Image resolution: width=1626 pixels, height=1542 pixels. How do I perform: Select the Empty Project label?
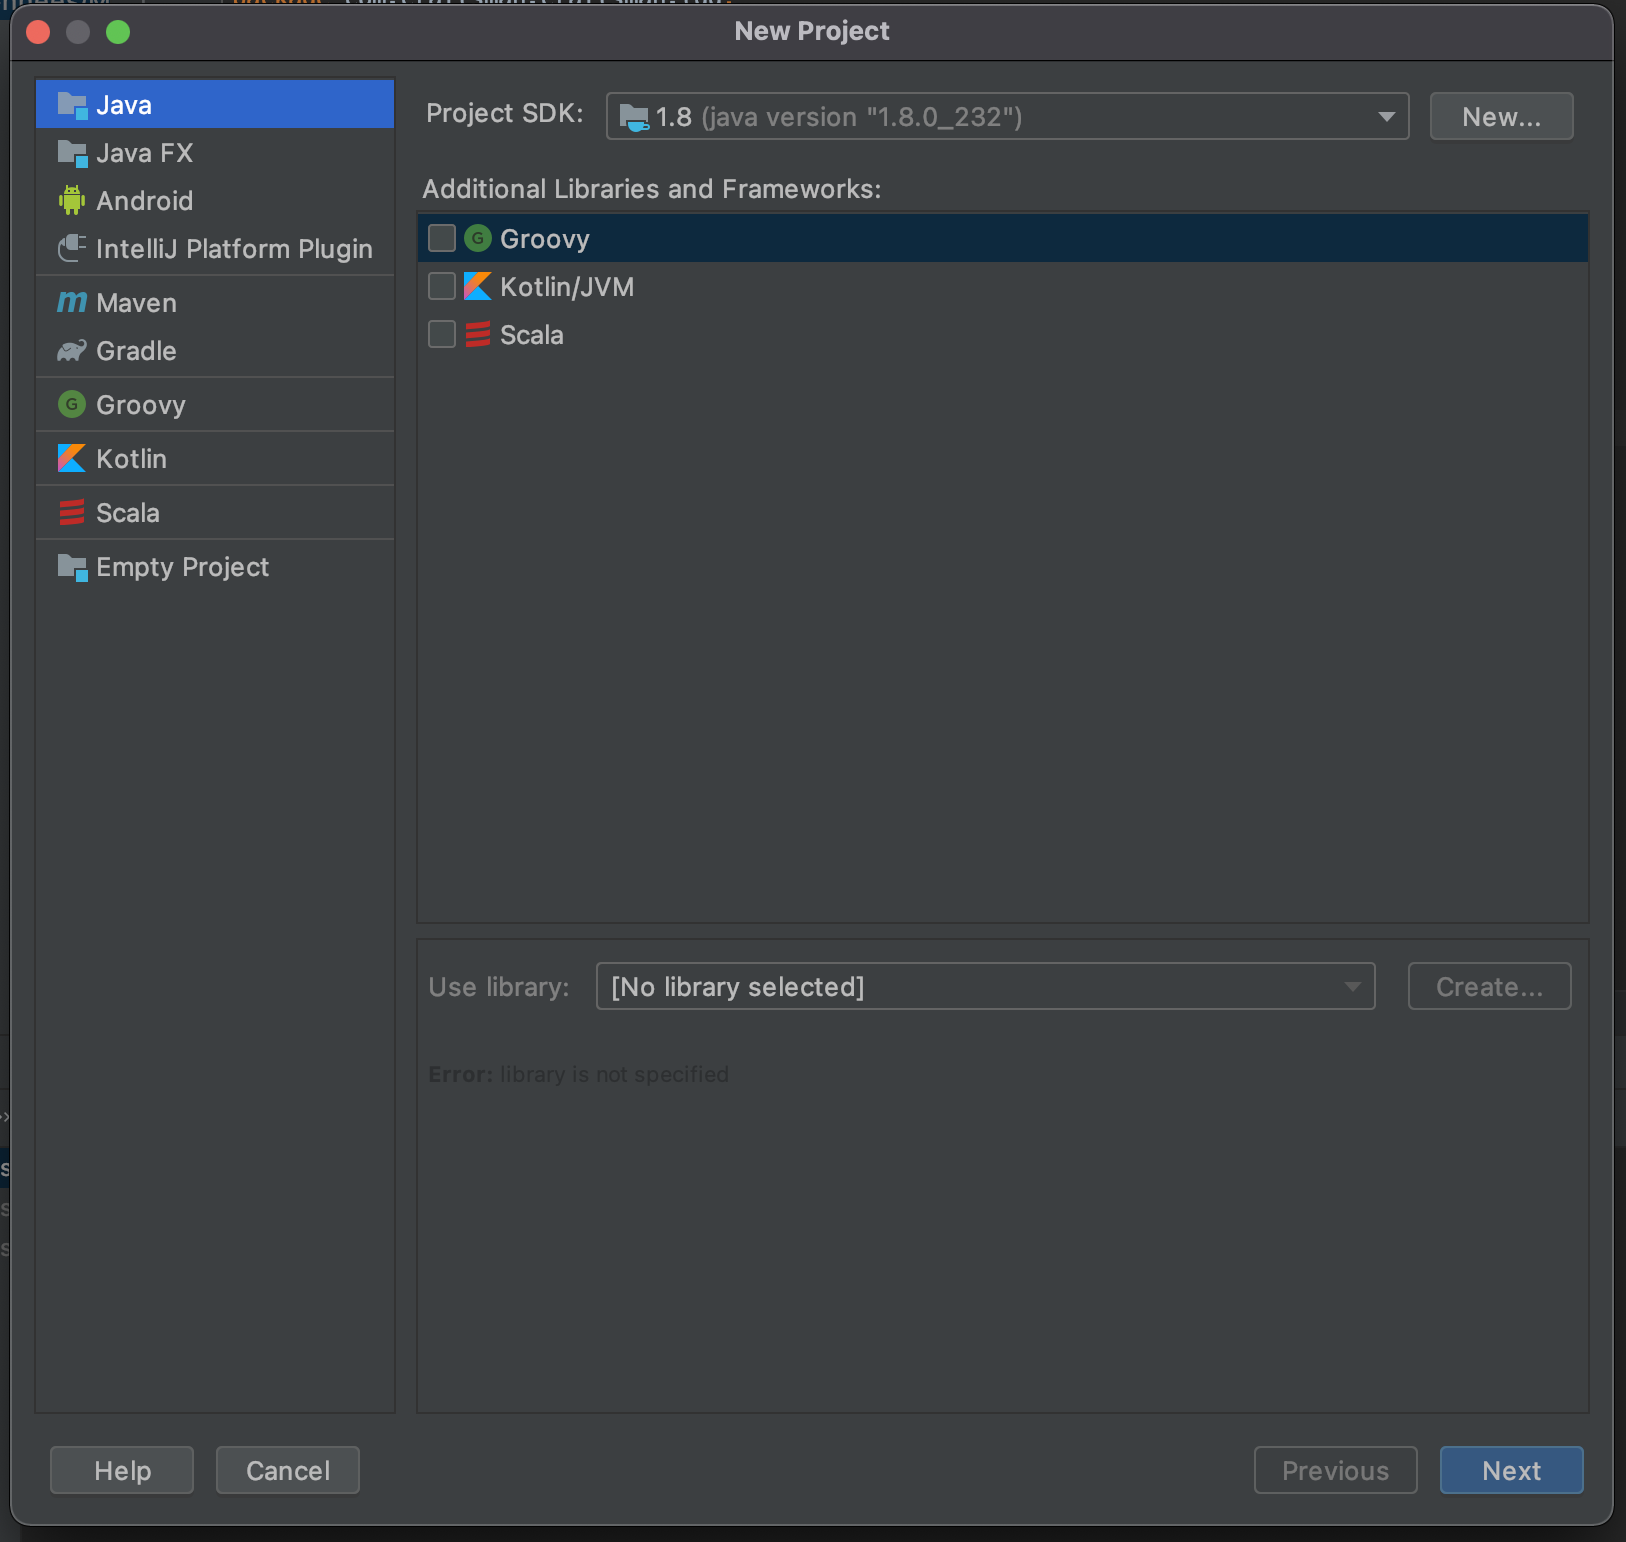[x=183, y=567]
